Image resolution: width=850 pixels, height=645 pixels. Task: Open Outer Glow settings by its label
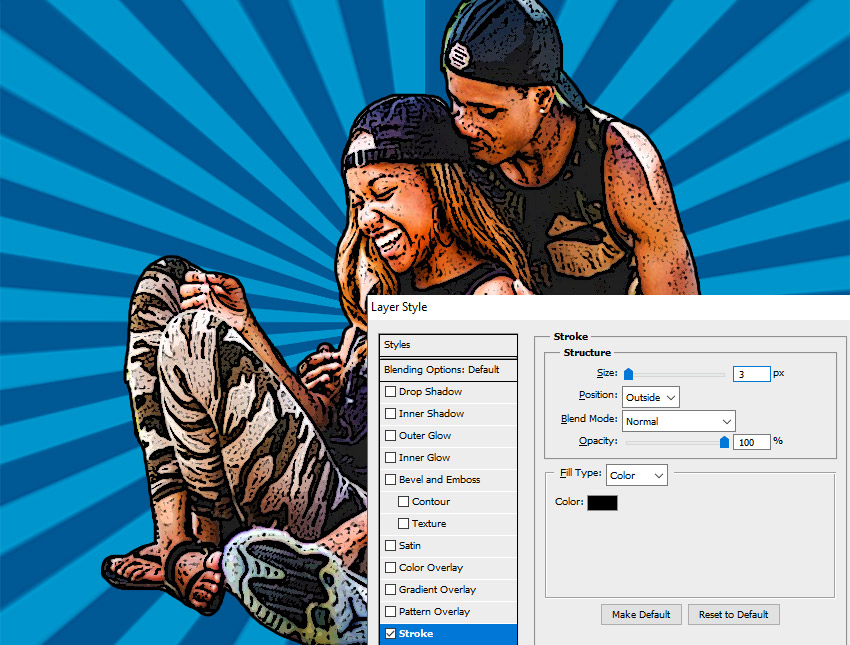[x=425, y=435]
